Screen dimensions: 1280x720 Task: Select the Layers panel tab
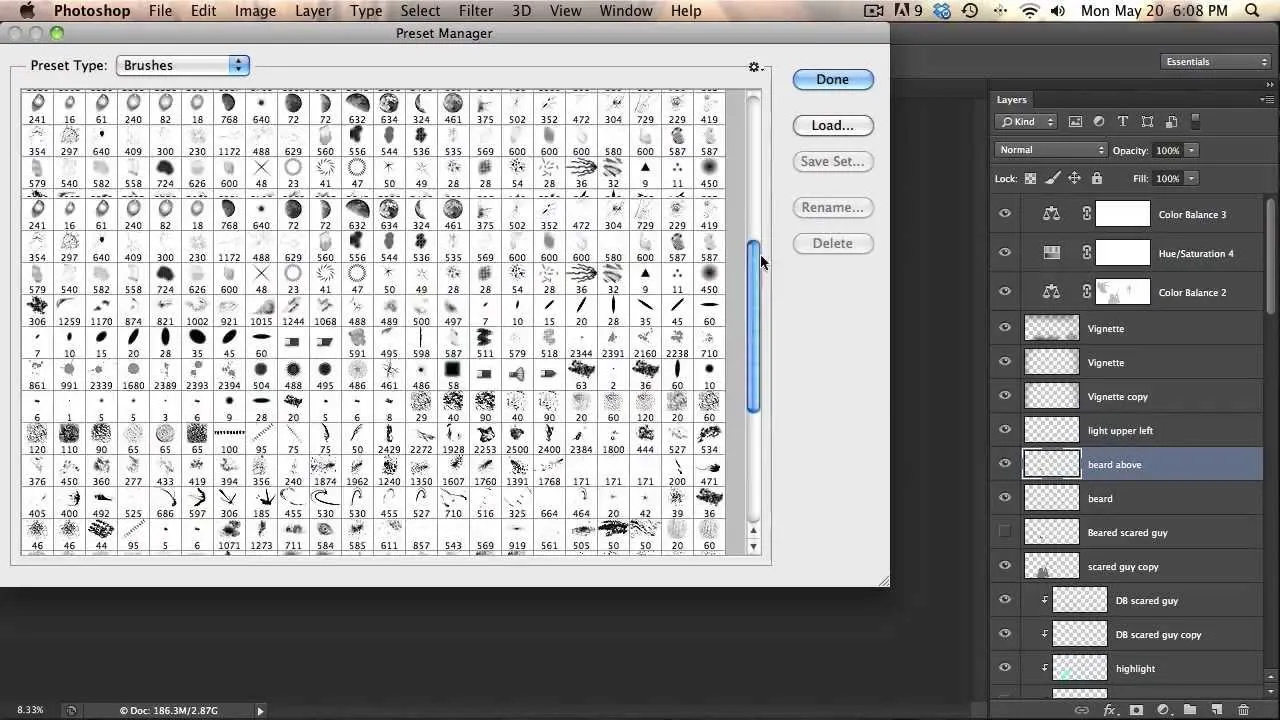1011,99
